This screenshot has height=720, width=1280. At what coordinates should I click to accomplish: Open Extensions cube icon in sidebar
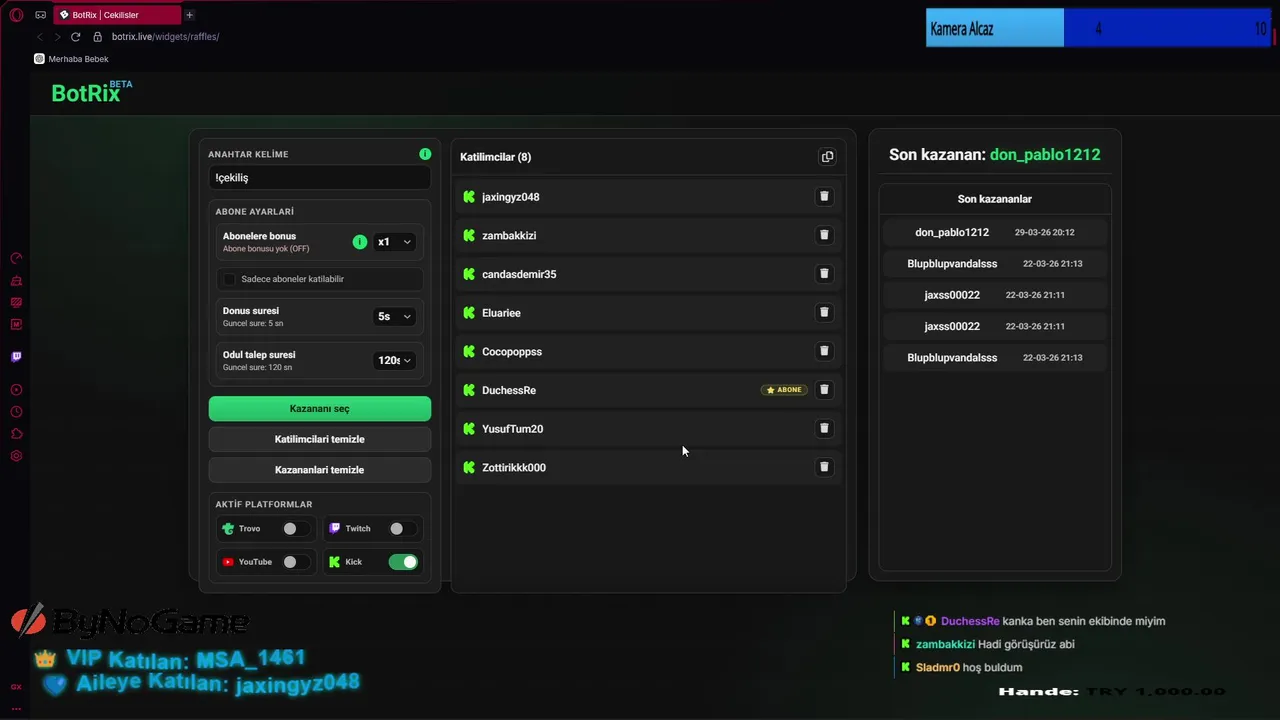click(x=16, y=434)
